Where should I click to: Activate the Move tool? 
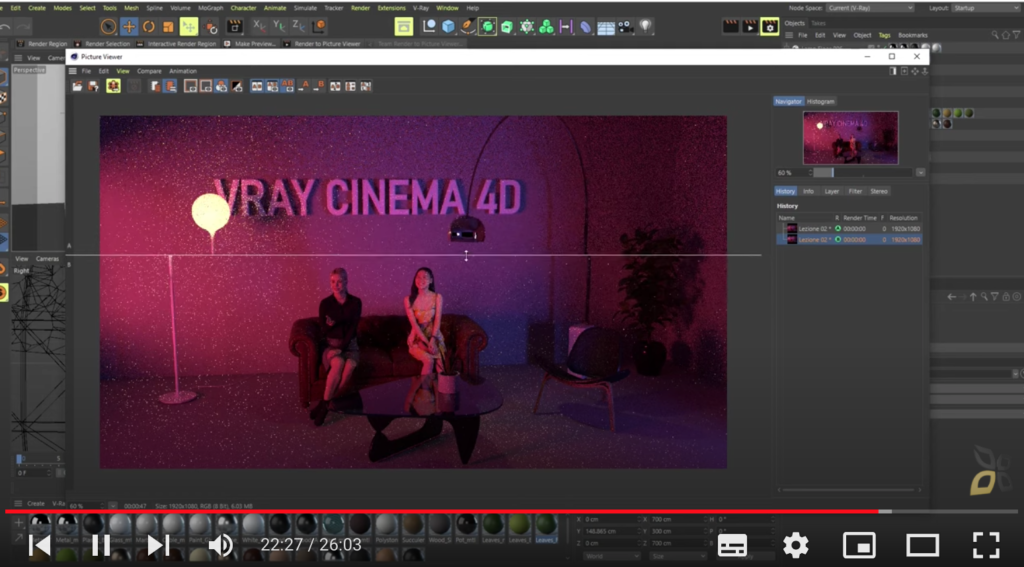coord(129,27)
